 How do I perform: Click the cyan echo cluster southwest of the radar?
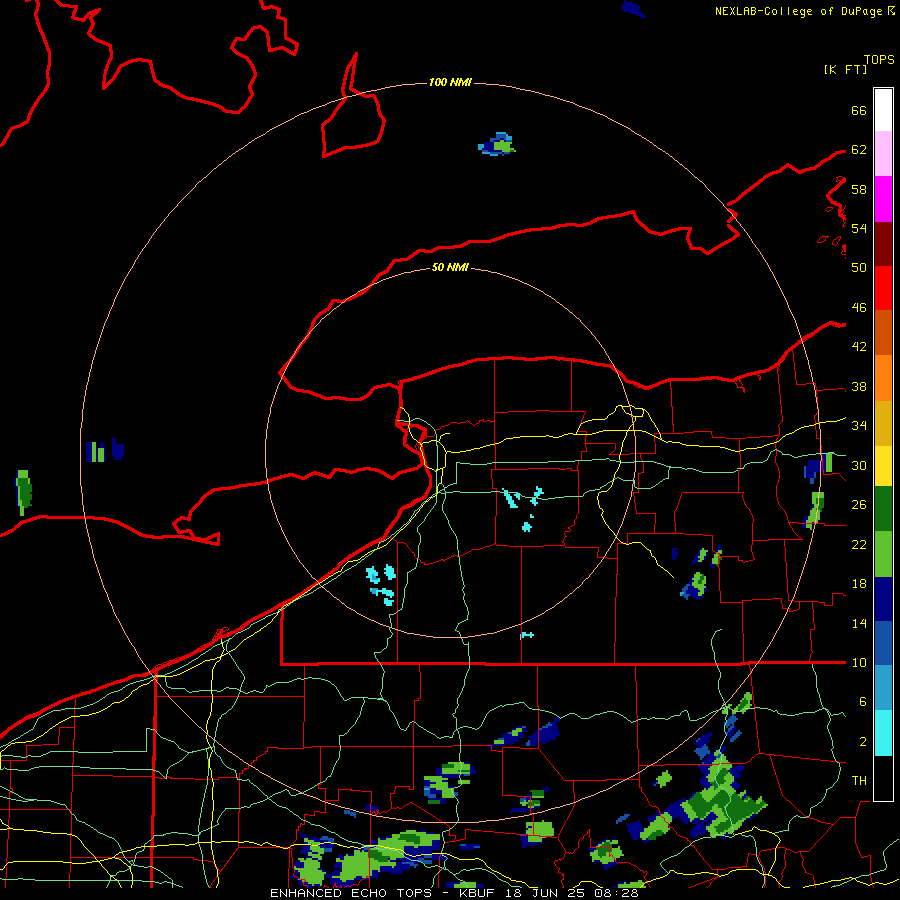pos(382,585)
